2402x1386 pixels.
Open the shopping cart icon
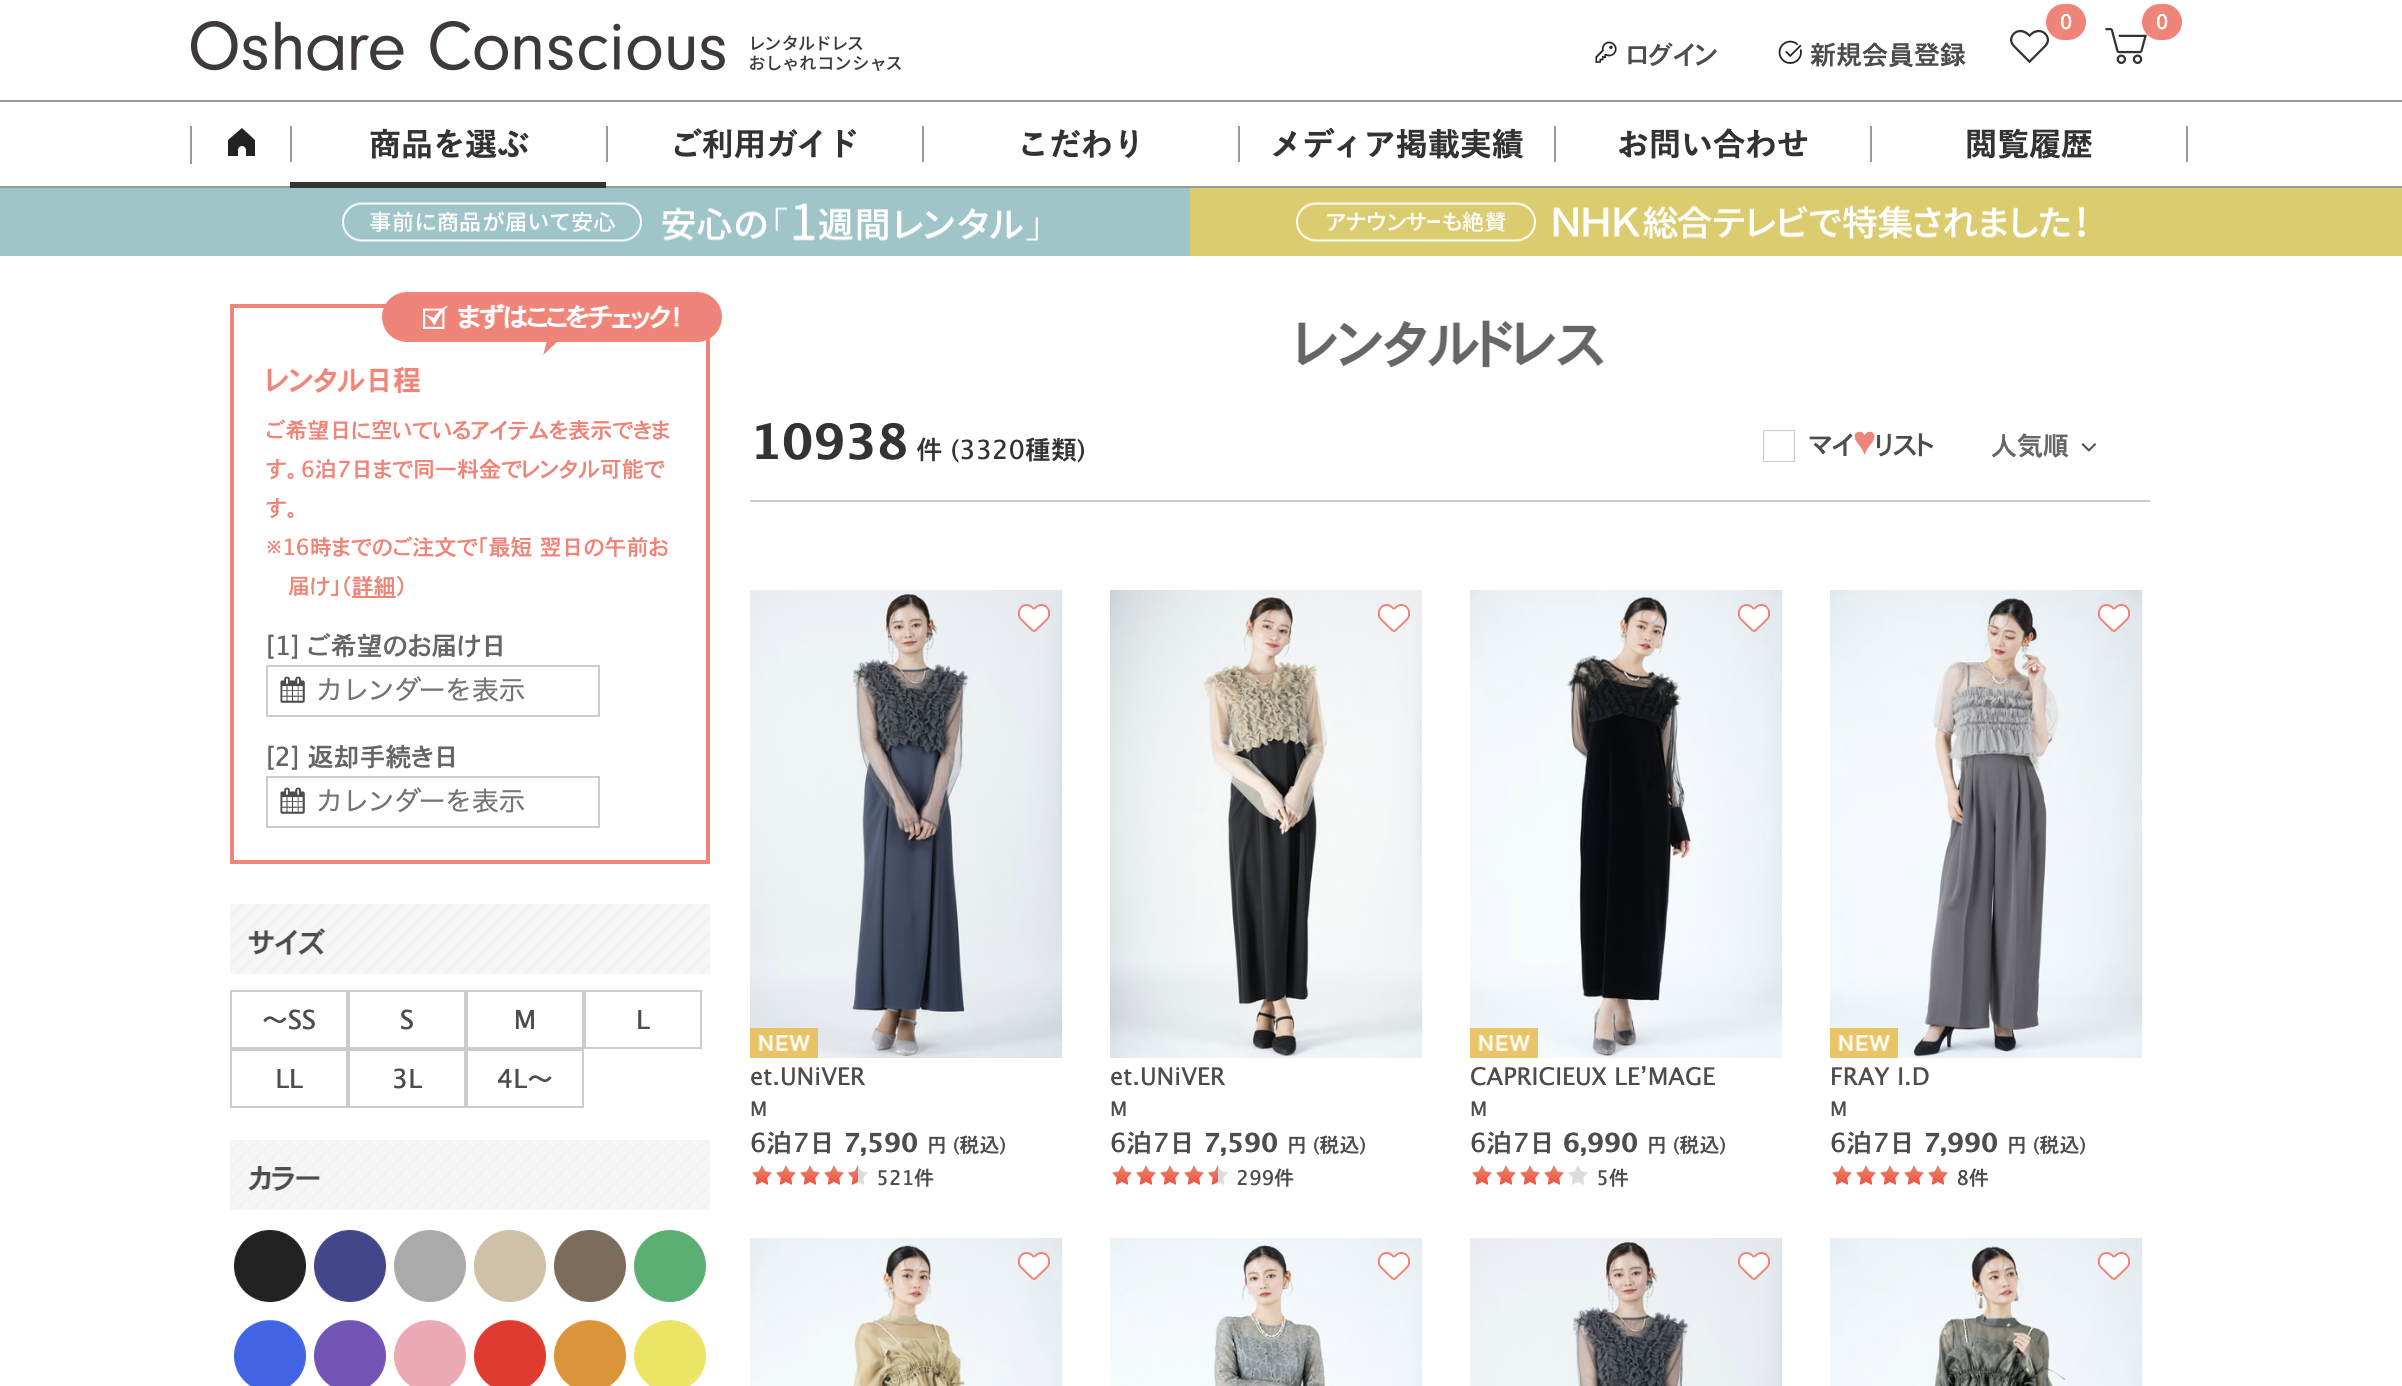point(2126,47)
